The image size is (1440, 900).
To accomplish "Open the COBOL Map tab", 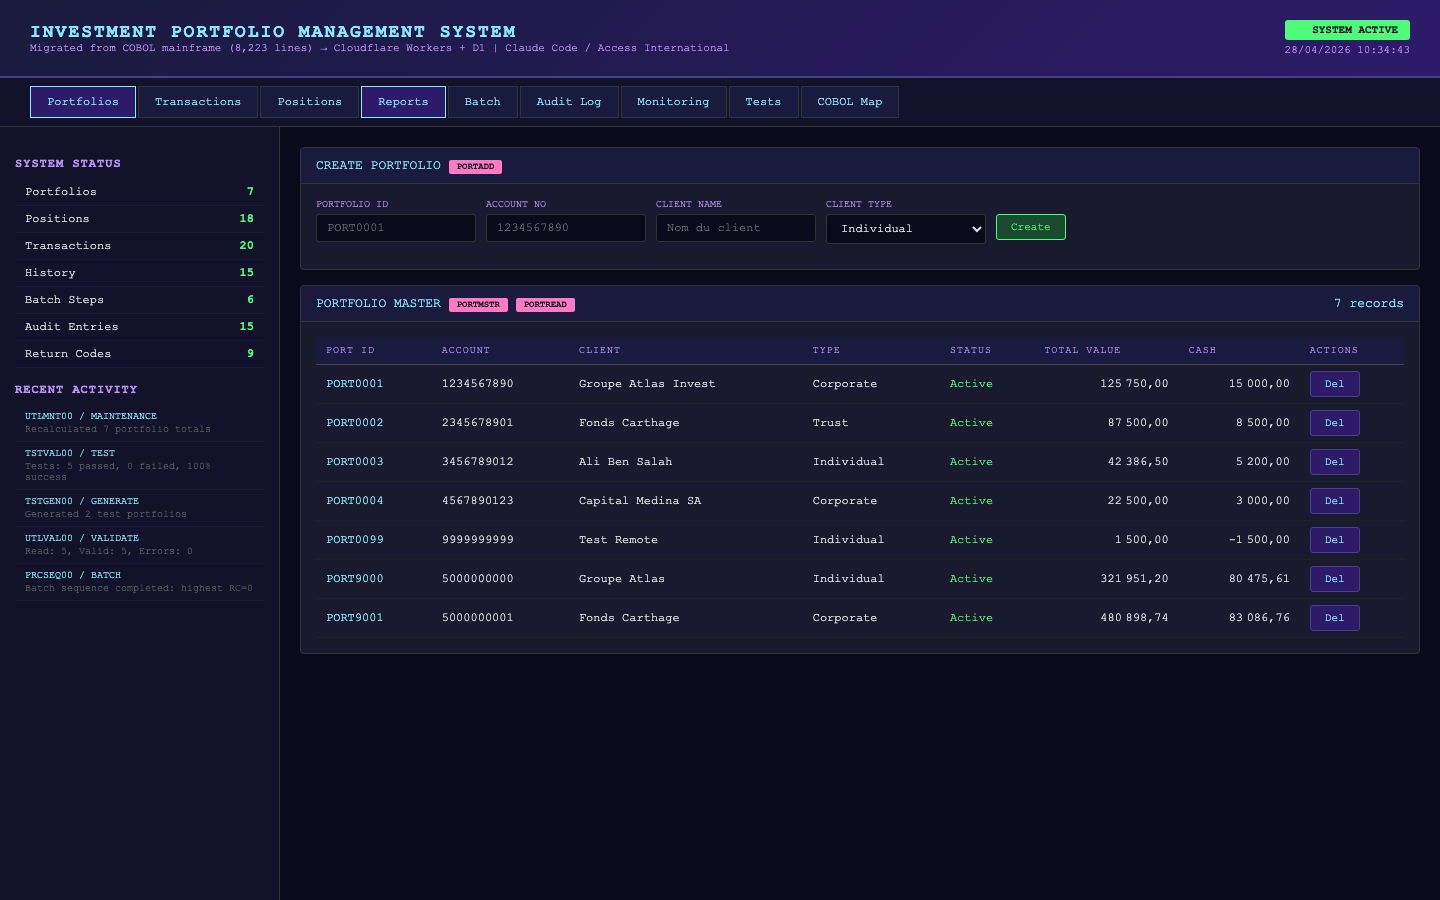I will (x=849, y=102).
